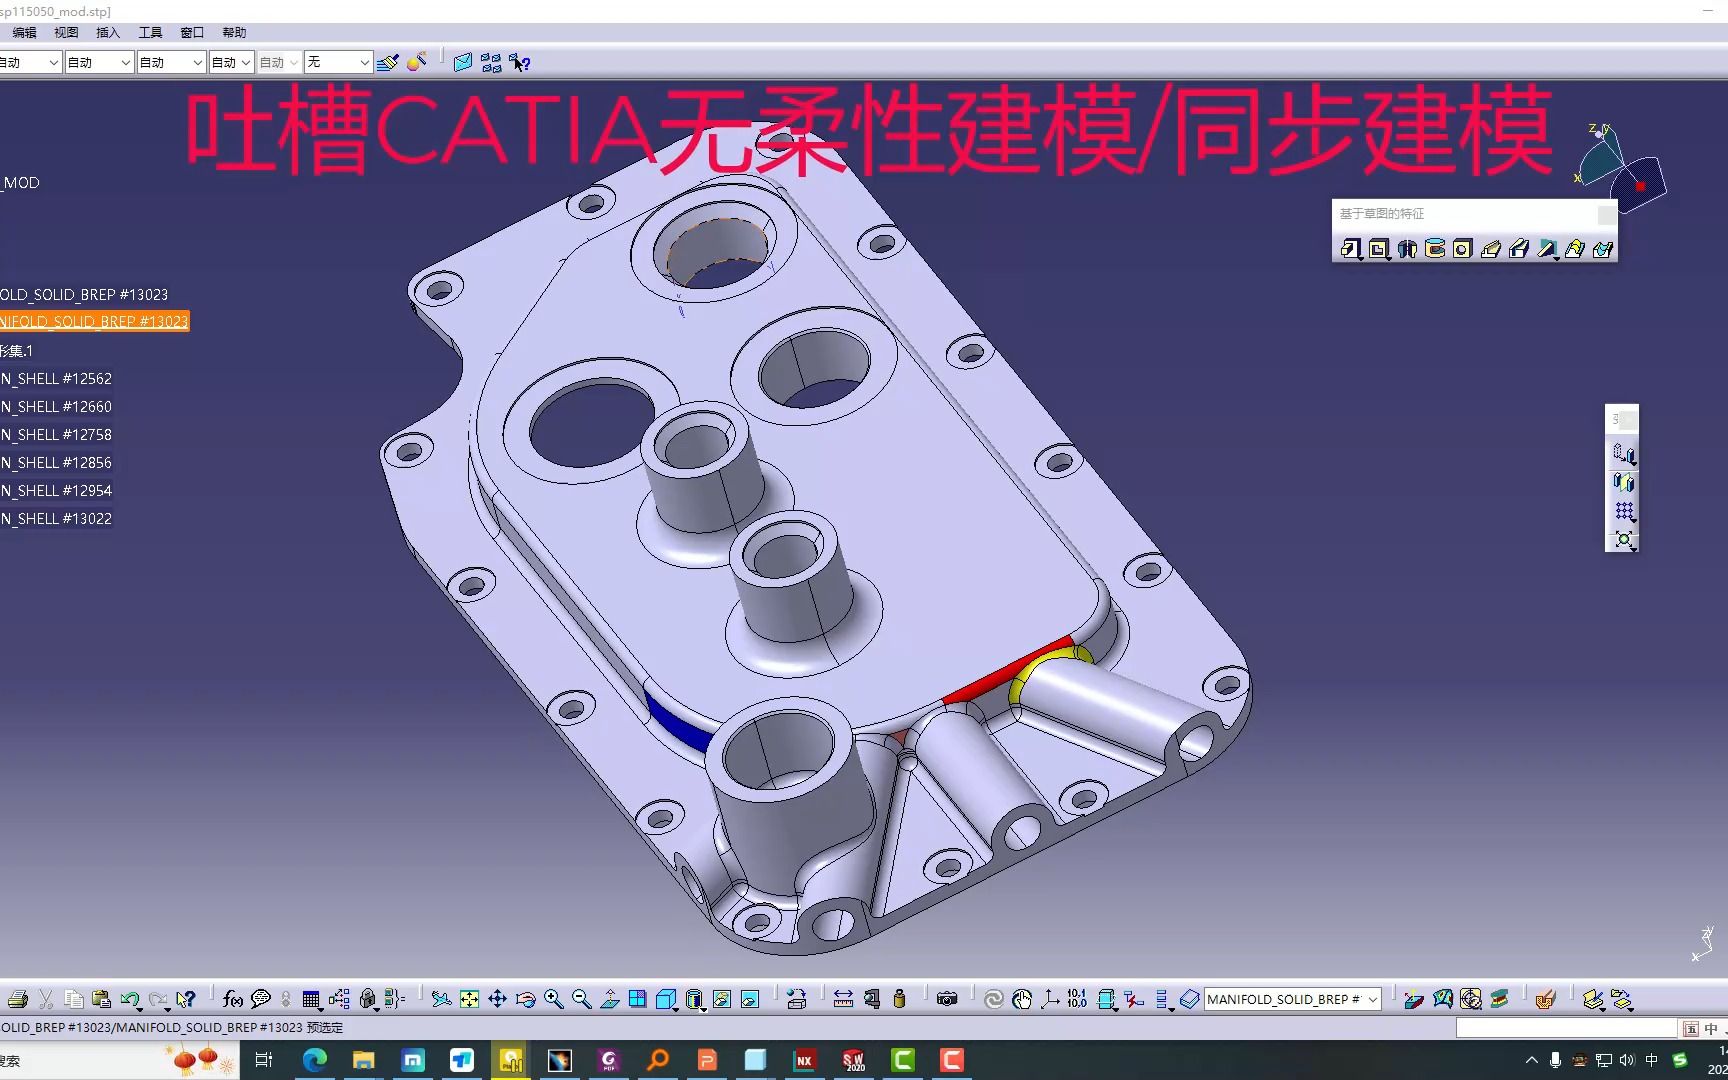The image size is (1728, 1080).
Task: Select the Hole tool
Action: click(x=1463, y=249)
